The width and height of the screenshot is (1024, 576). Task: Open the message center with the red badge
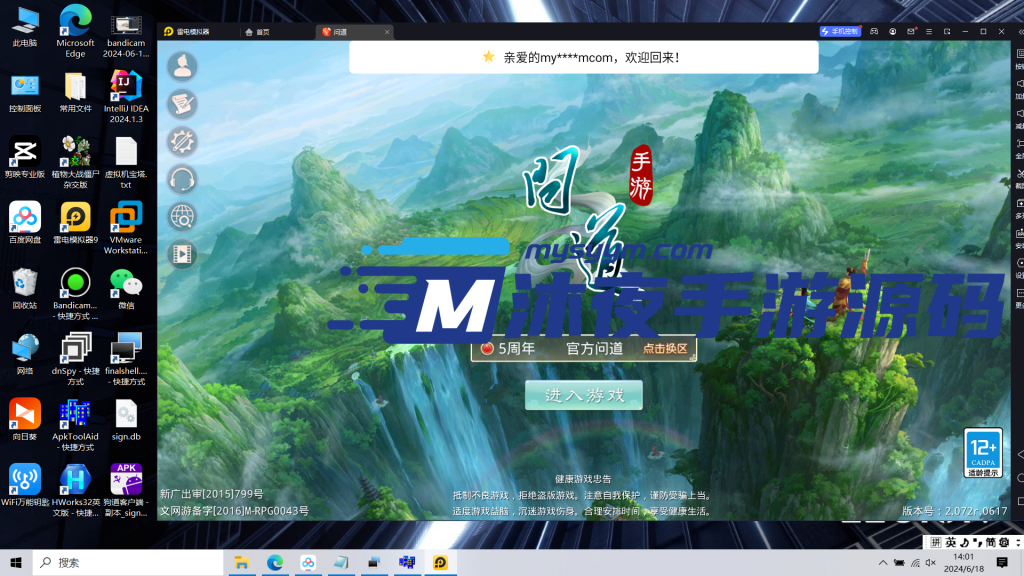pos(911,31)
